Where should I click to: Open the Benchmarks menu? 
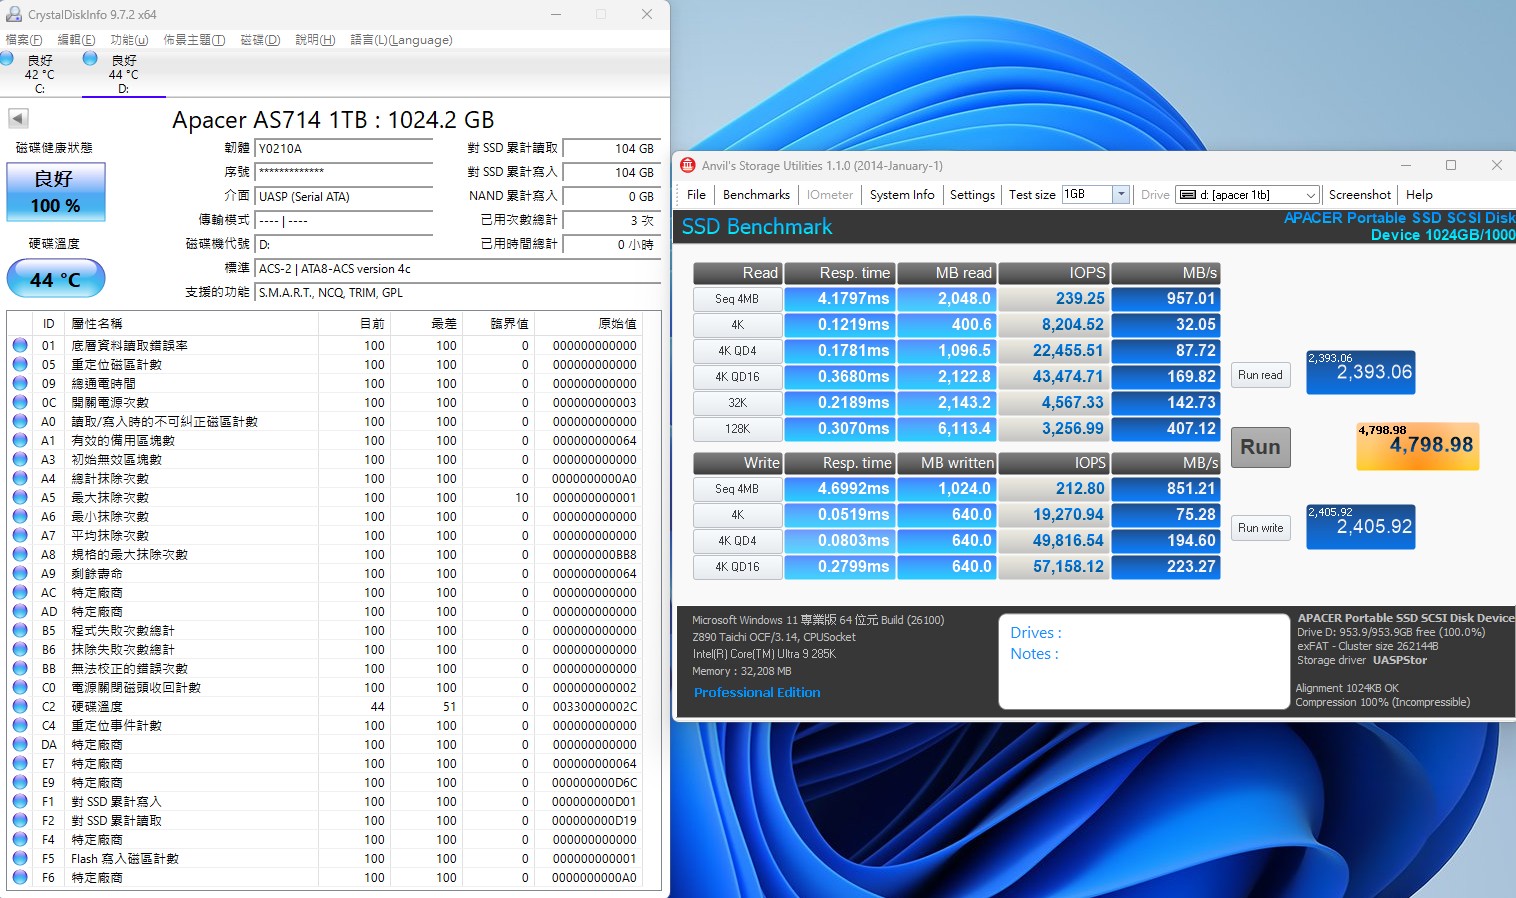click(756, 195)
